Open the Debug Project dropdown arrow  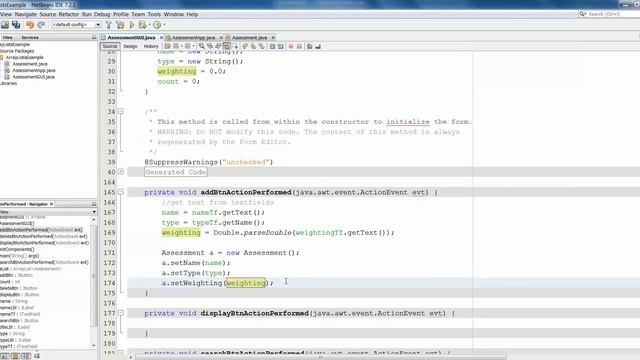[149, 25]
